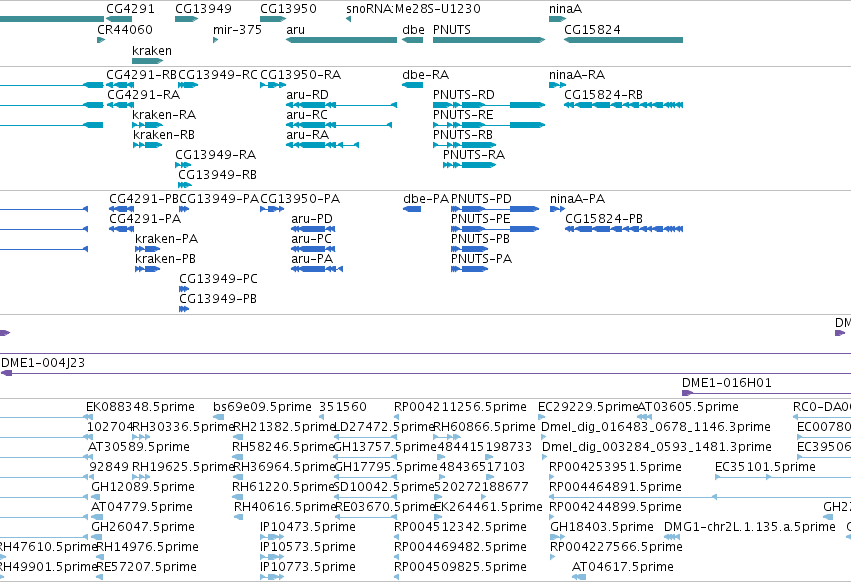Select the ninaA gene feature
The width and height of the screenshot is (851, 582).
coord(557,19)
